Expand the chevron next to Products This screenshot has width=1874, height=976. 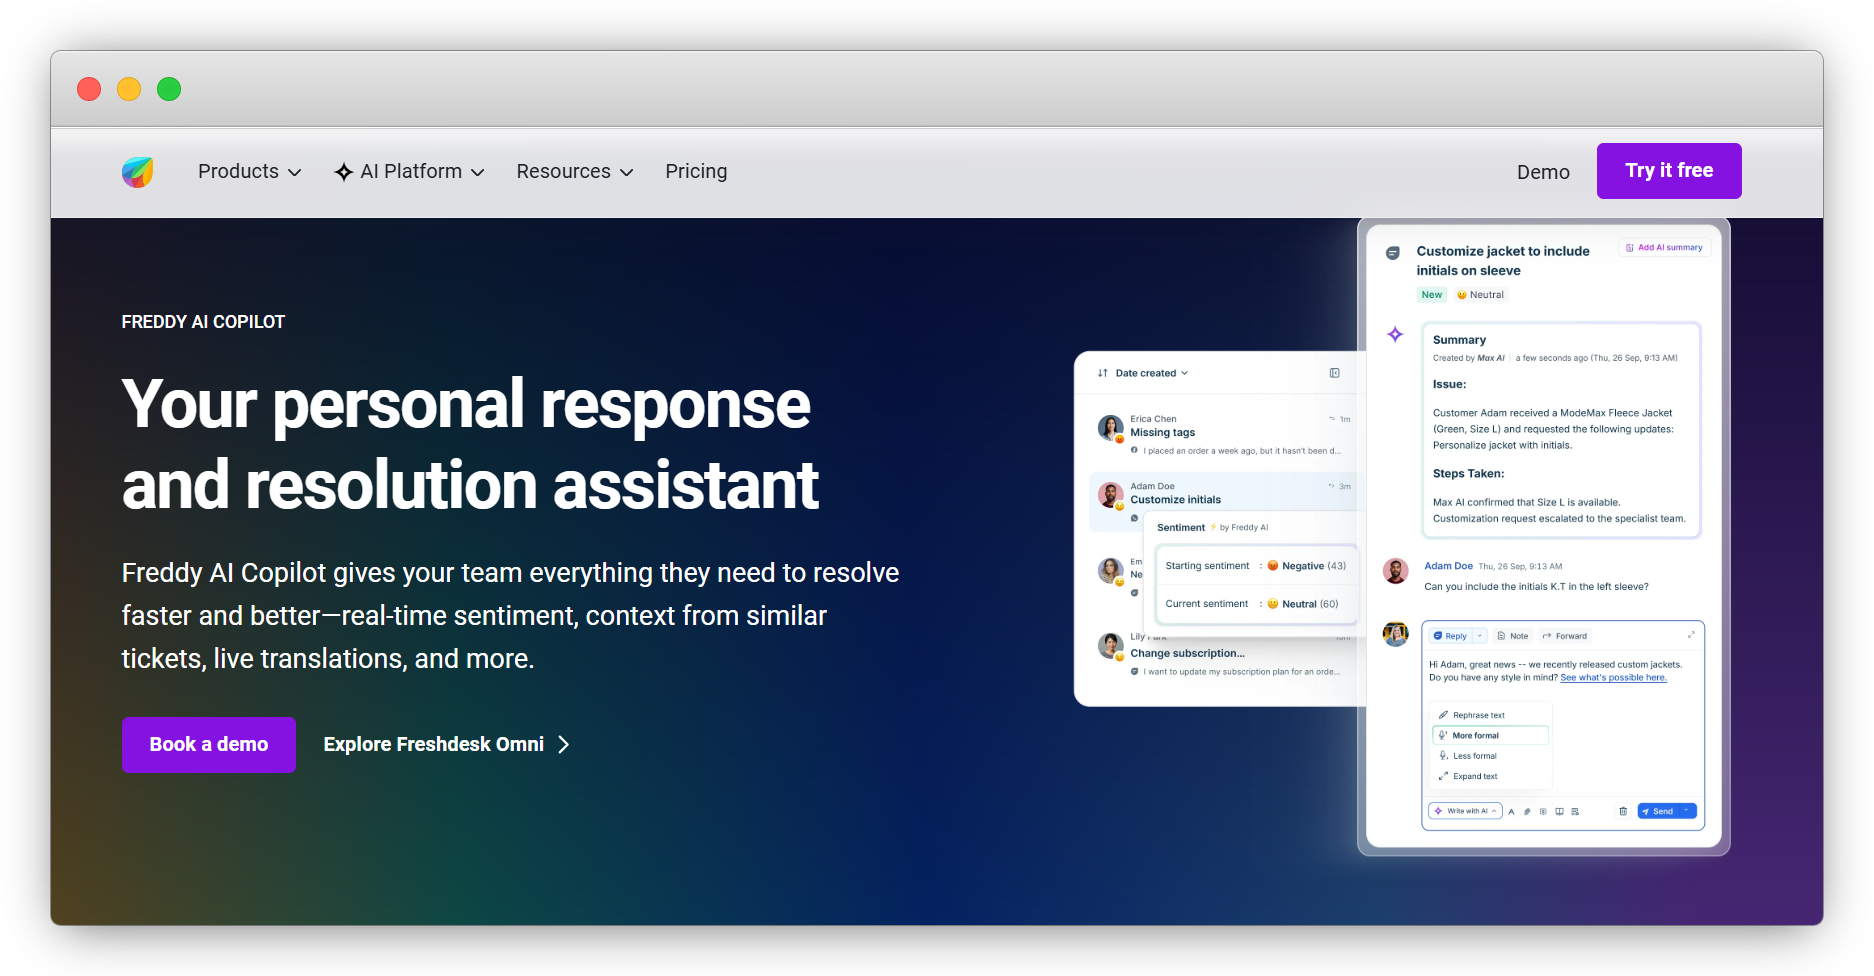tap(294, 173)
